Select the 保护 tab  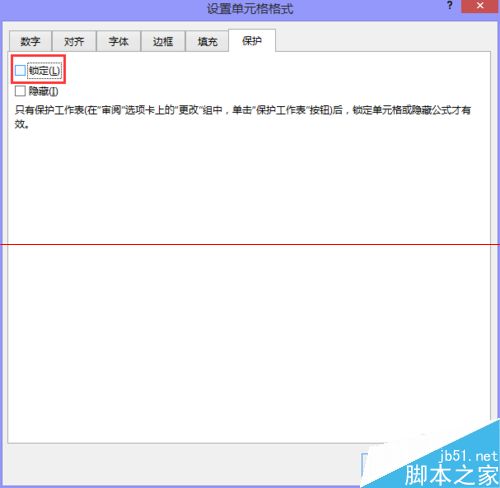tap(252, 41)
